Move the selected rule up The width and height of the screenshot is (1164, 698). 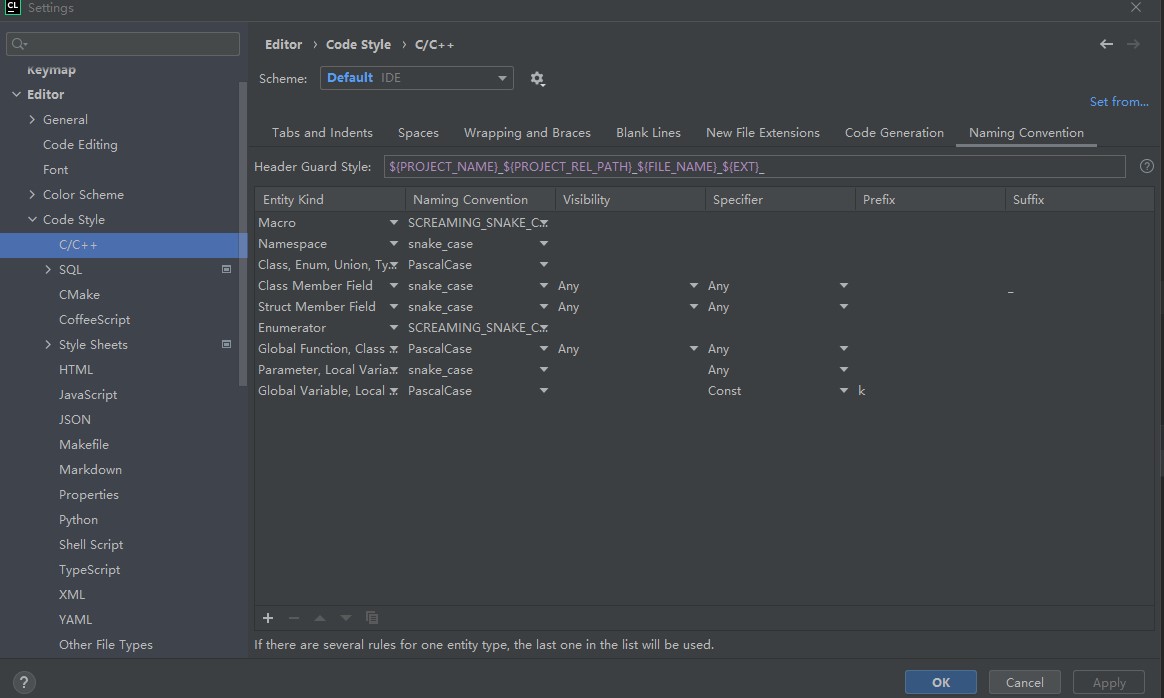tap(320, 618)
